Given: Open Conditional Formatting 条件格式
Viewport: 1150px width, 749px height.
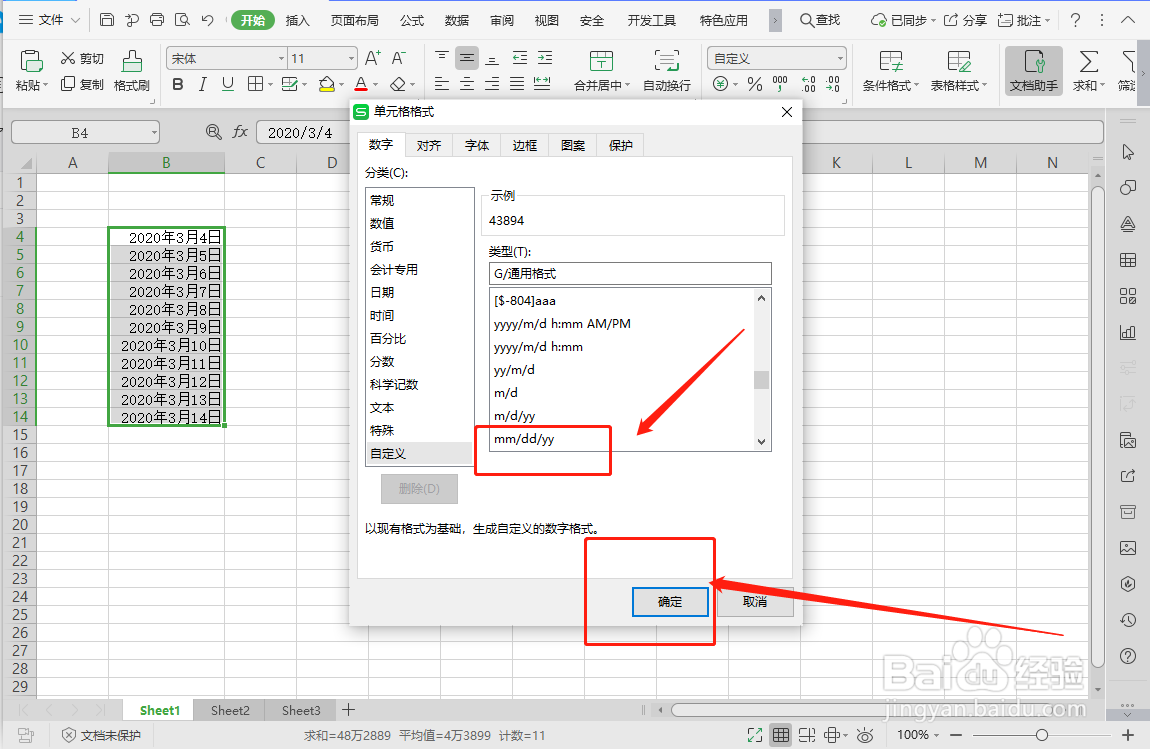Looking at the screenshot, I should click(x=884, y=71).
